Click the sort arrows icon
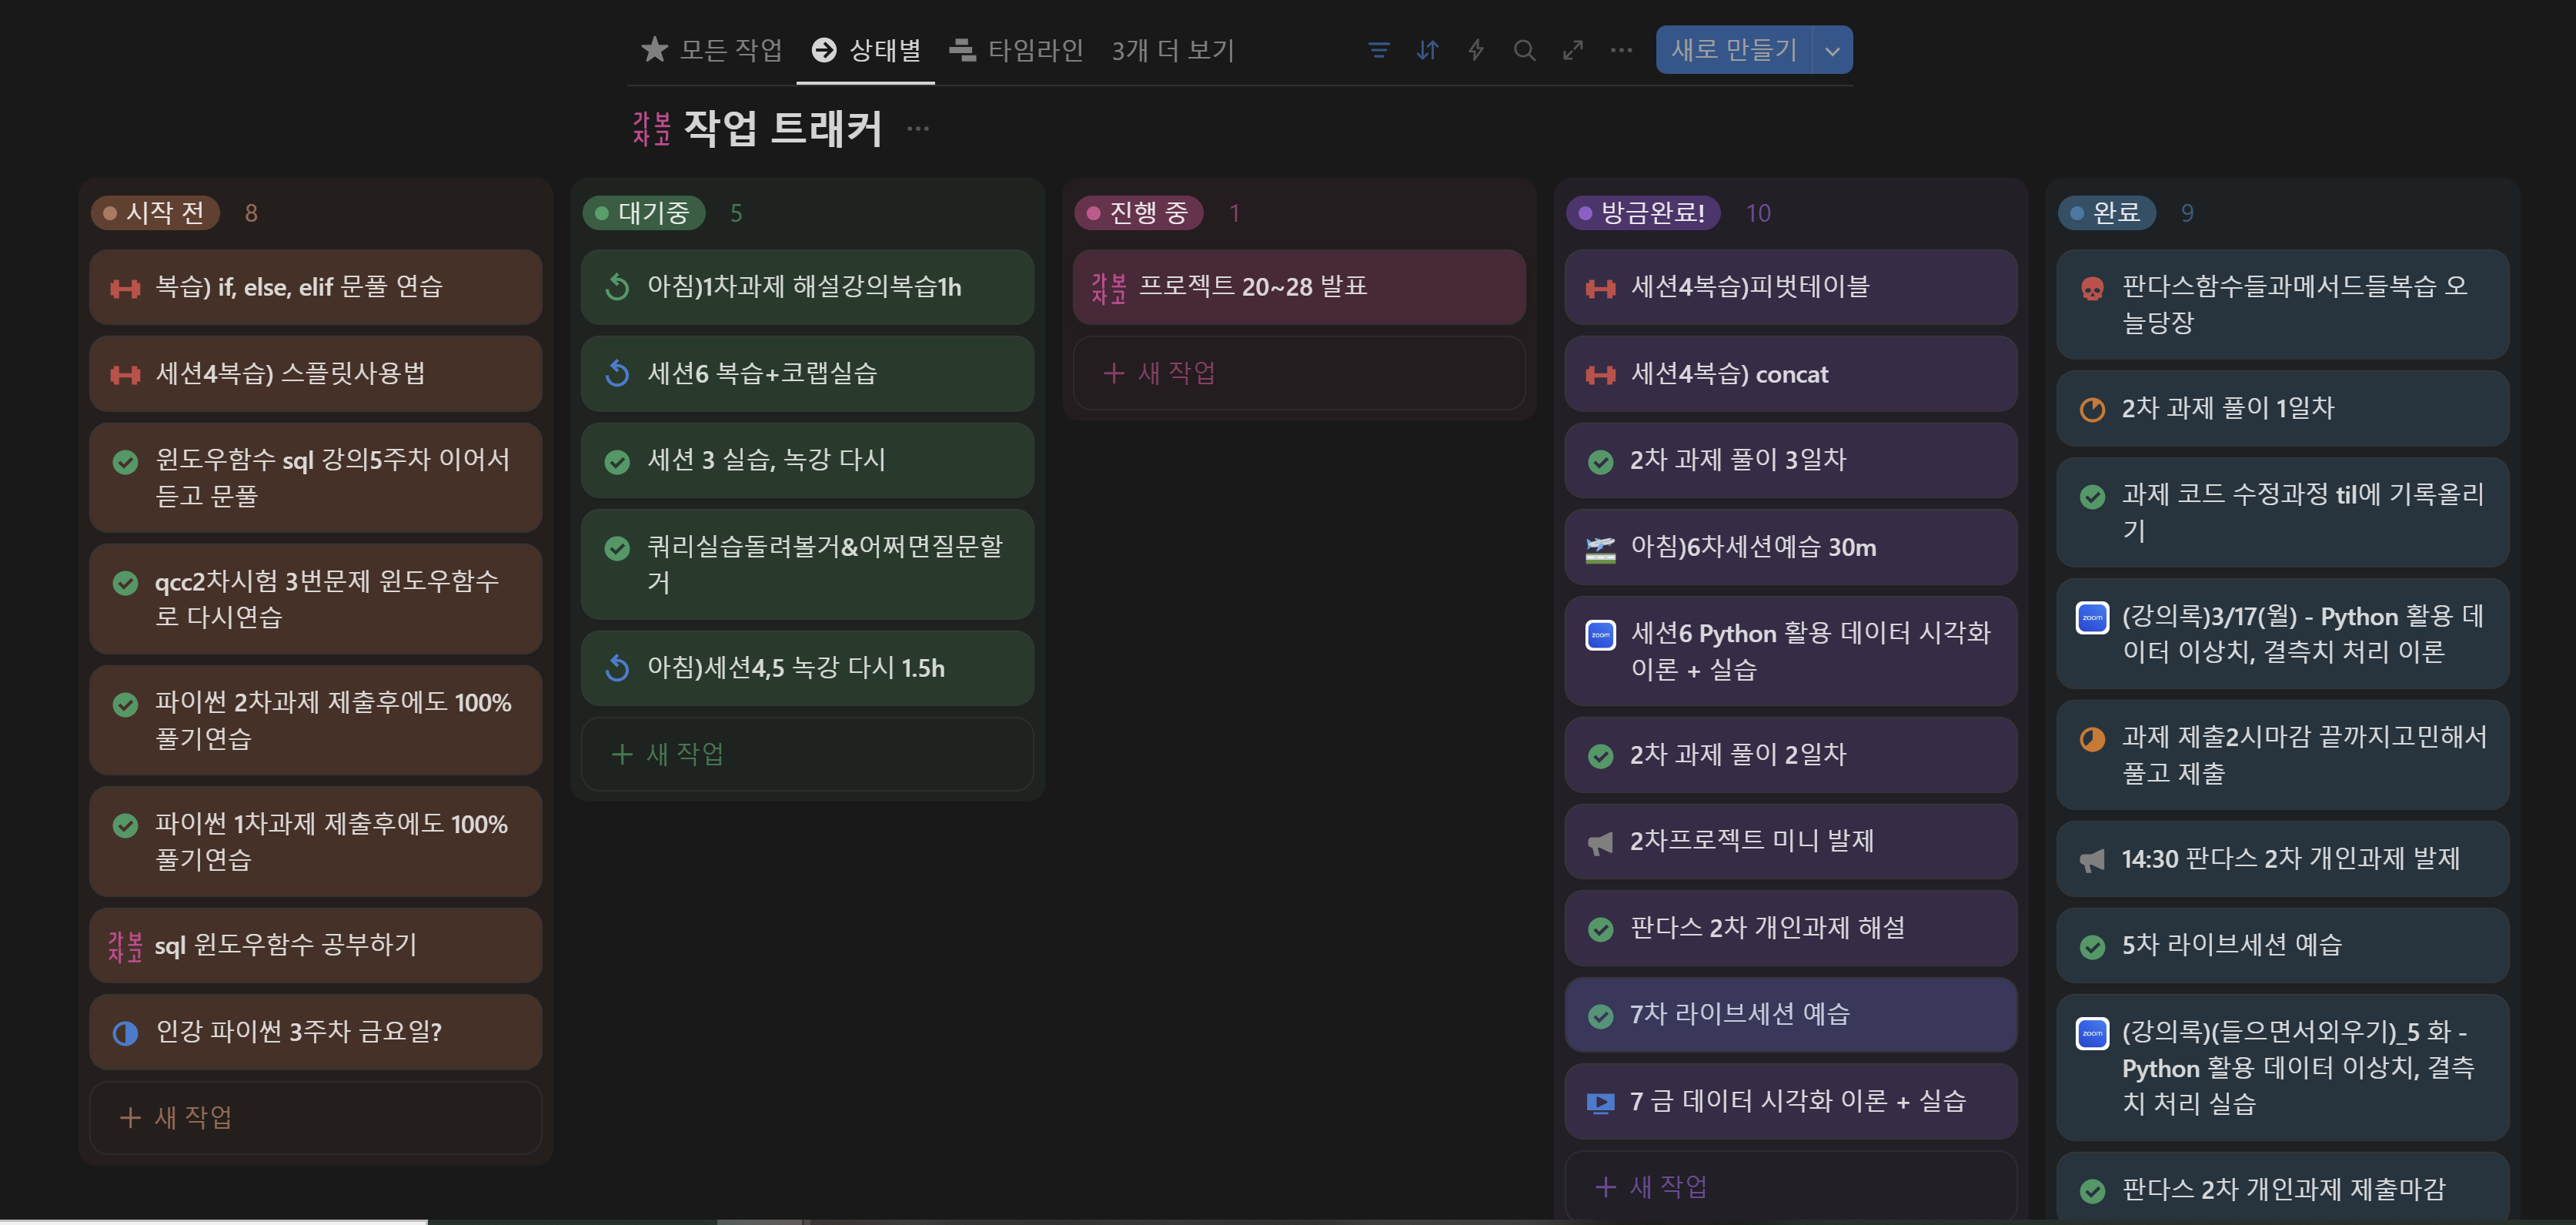The image size is (2576, 1225). pyautogui.click(x=1427, y=50)
